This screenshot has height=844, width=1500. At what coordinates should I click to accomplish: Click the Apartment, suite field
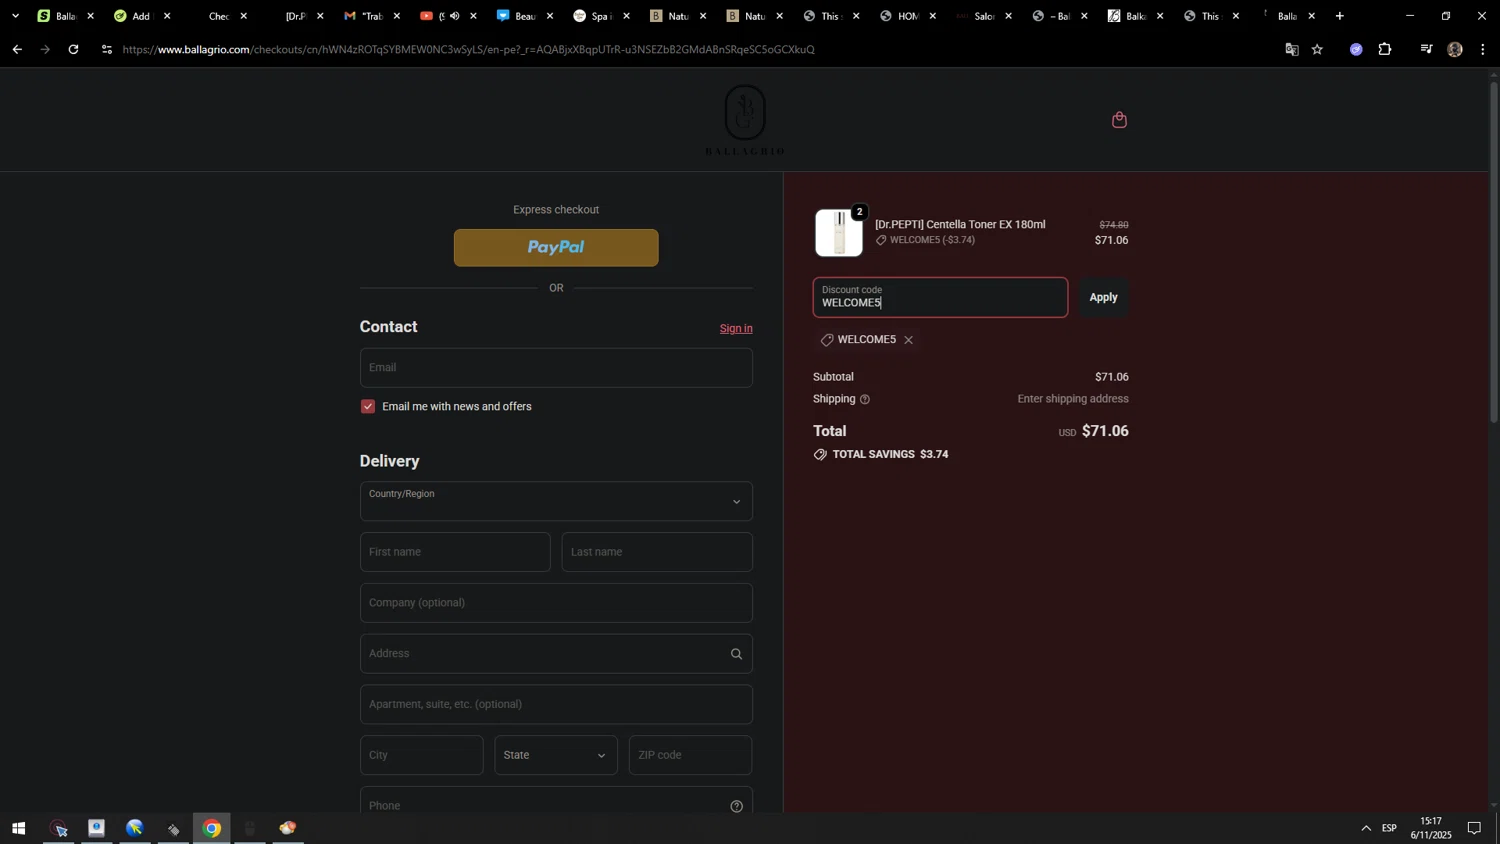[x=556, y=704]
